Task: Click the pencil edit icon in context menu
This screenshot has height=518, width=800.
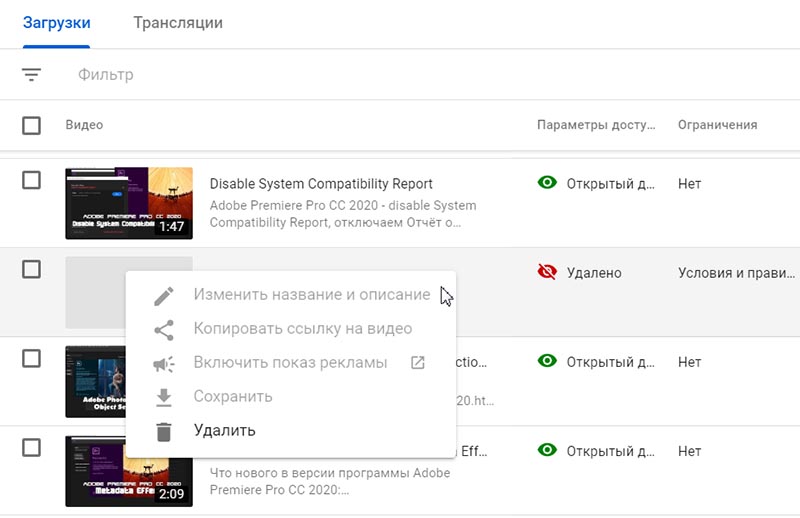Action: point(163,295)
